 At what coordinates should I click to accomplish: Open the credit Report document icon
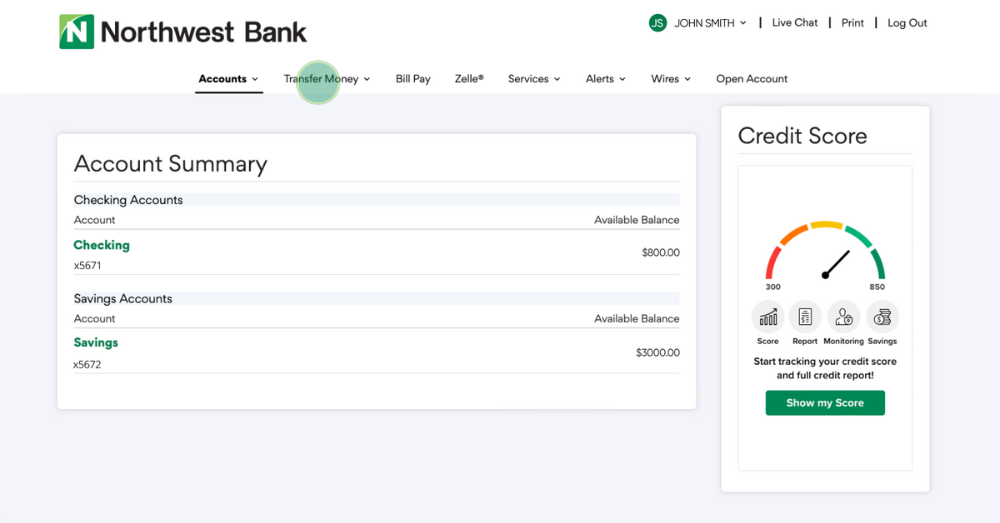pos(805,318)
